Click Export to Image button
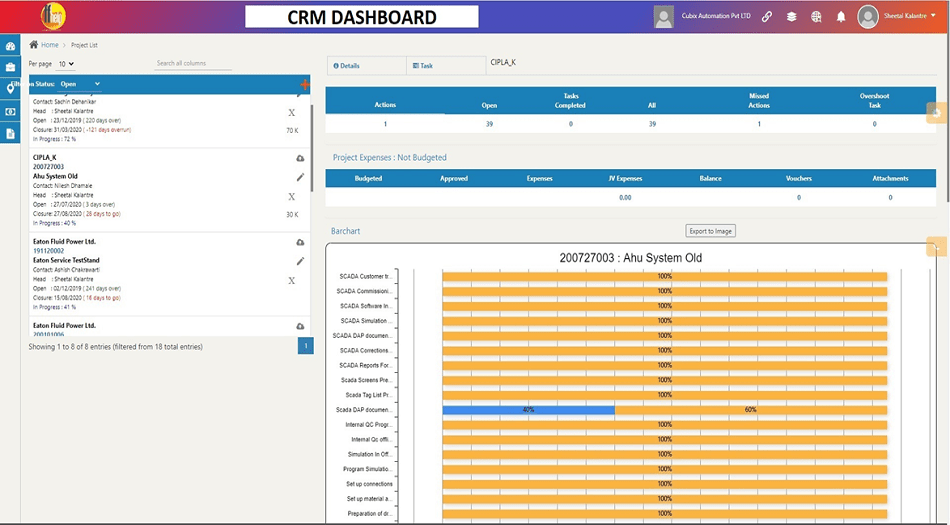Screen dimensions: 950x525 point(711,231)
